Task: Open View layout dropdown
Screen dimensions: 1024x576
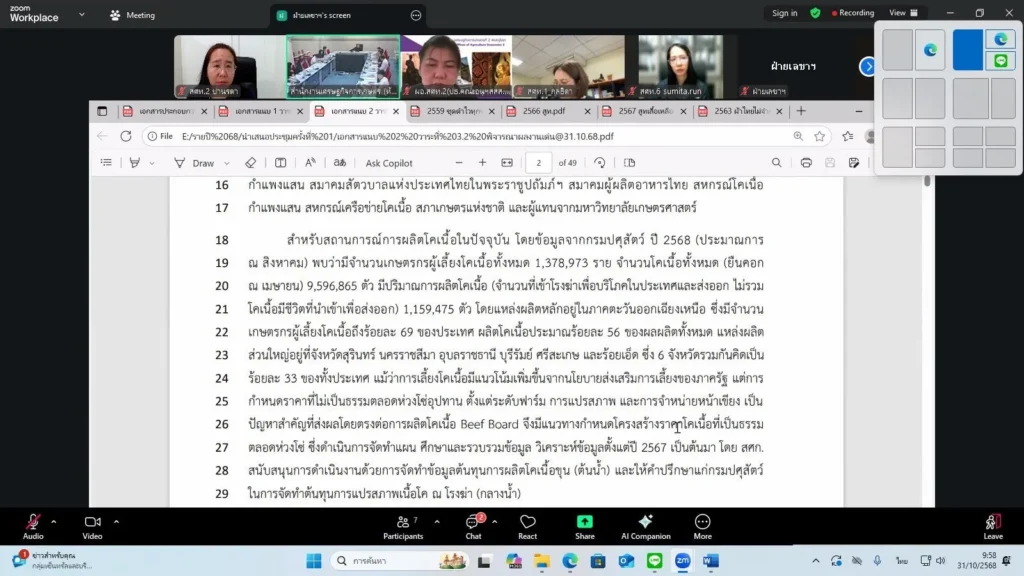Action: [x=903, y=13]
